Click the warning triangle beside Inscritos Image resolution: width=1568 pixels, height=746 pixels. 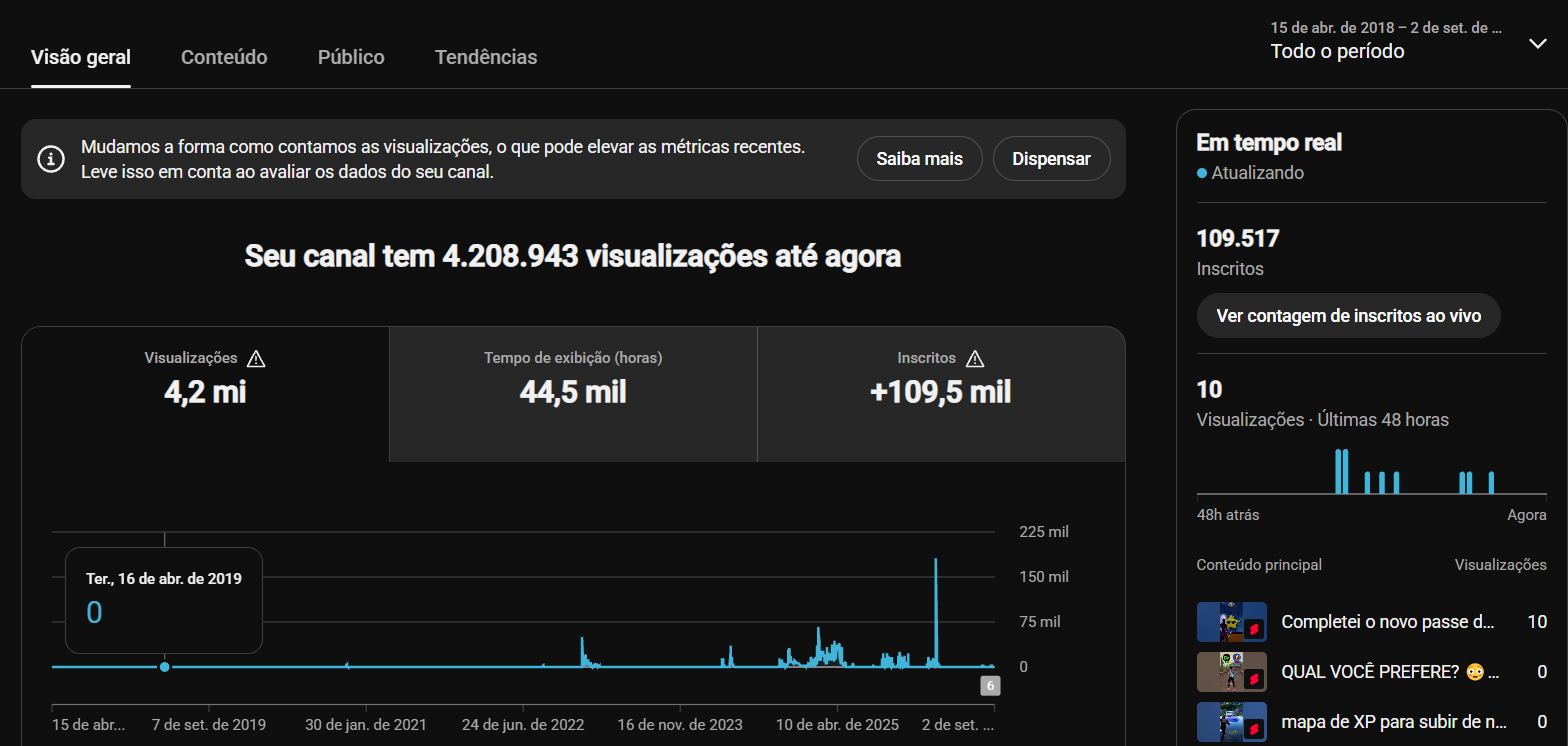coord(975,358)
